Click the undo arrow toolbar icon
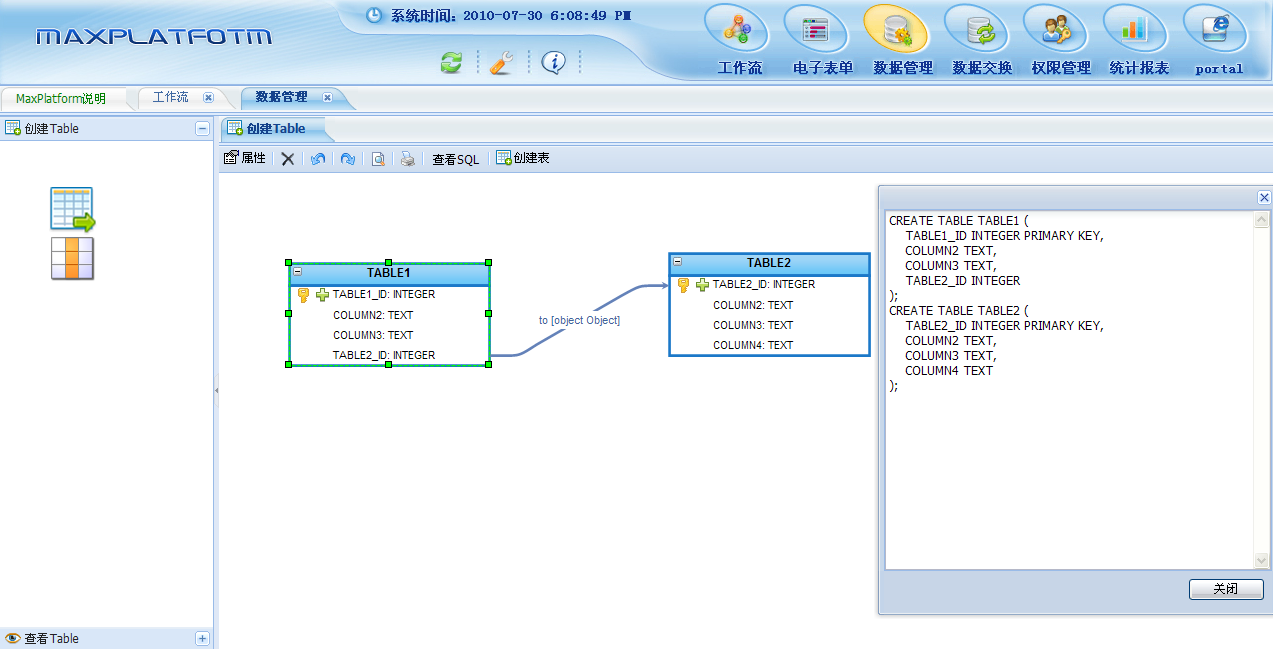 click(x=318, y=159)
